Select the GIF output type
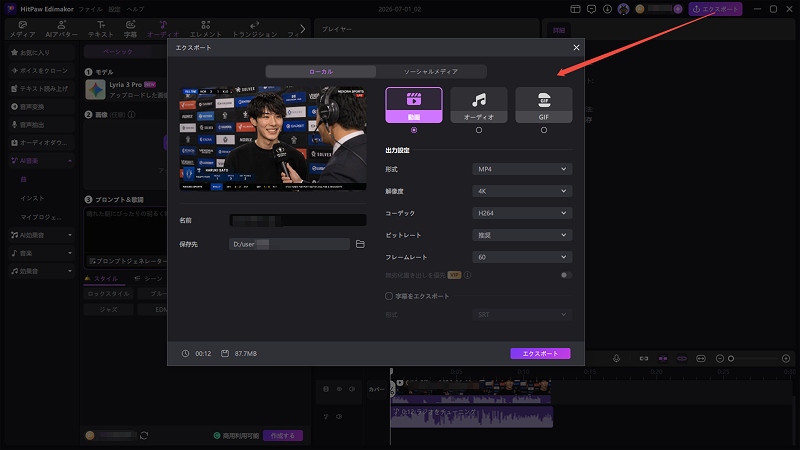The image size is (800, 450). tap(544, 105)
